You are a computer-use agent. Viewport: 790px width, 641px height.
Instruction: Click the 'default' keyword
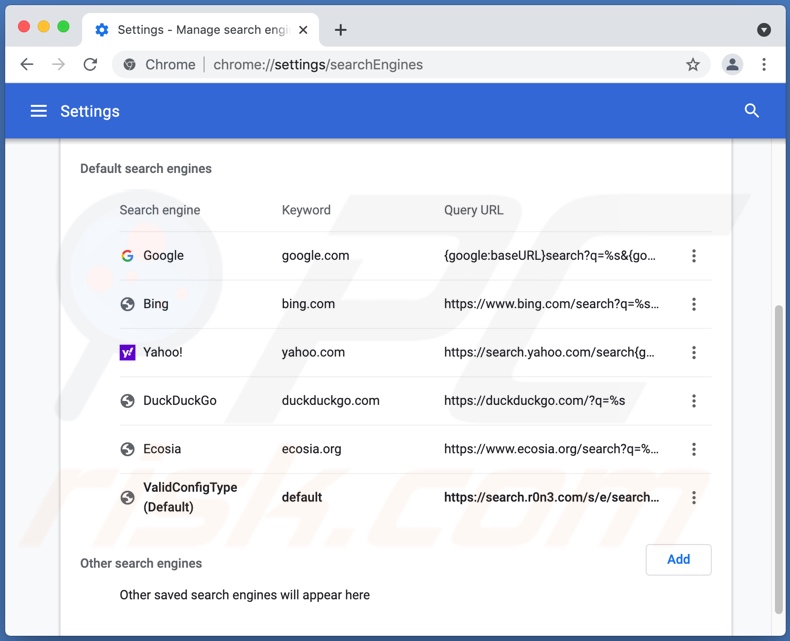click(x=302, y=497)
